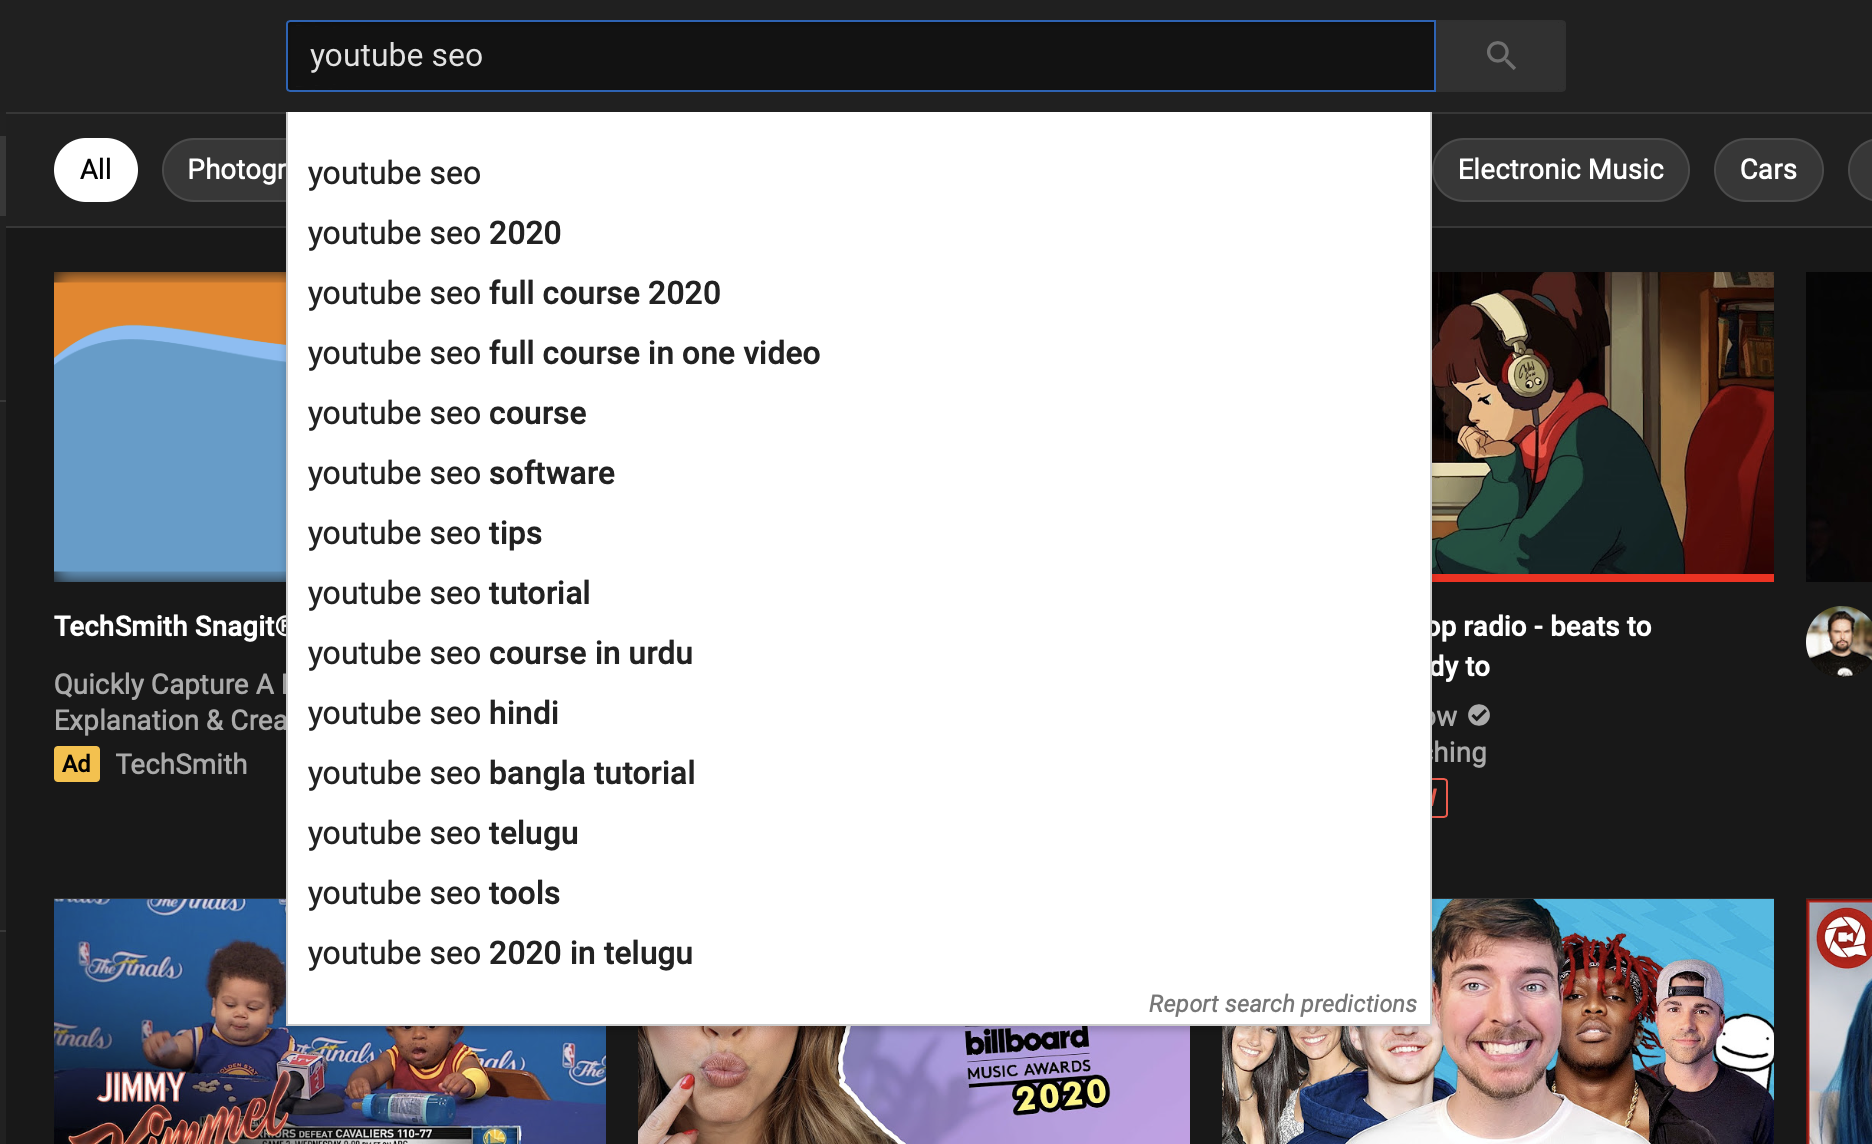Viewport: 1872px width, 1144px height.
Task: Click into the youtube seo search field
Action: coord(861,56)
